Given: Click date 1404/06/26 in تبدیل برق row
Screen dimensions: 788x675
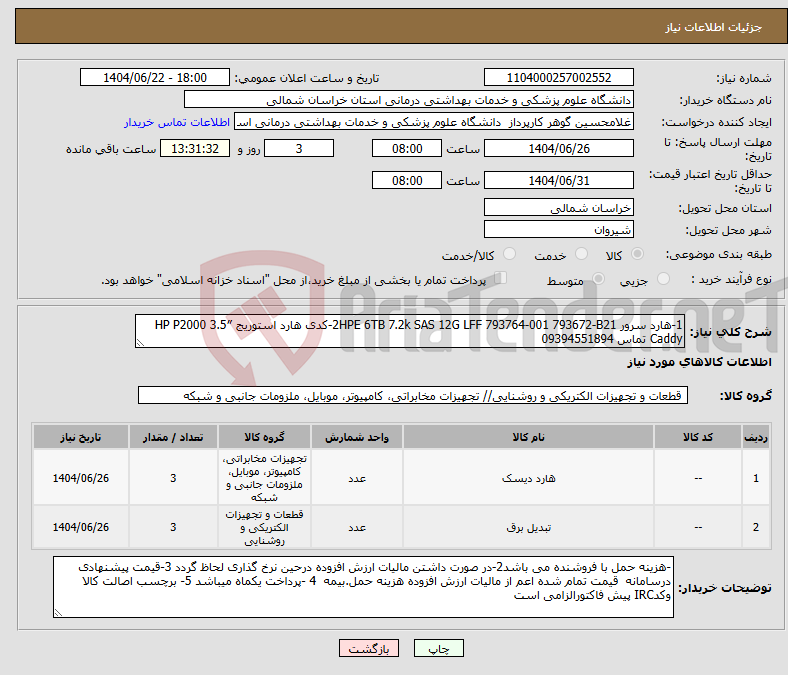Looking at the screenshot, I should (81, 527).
